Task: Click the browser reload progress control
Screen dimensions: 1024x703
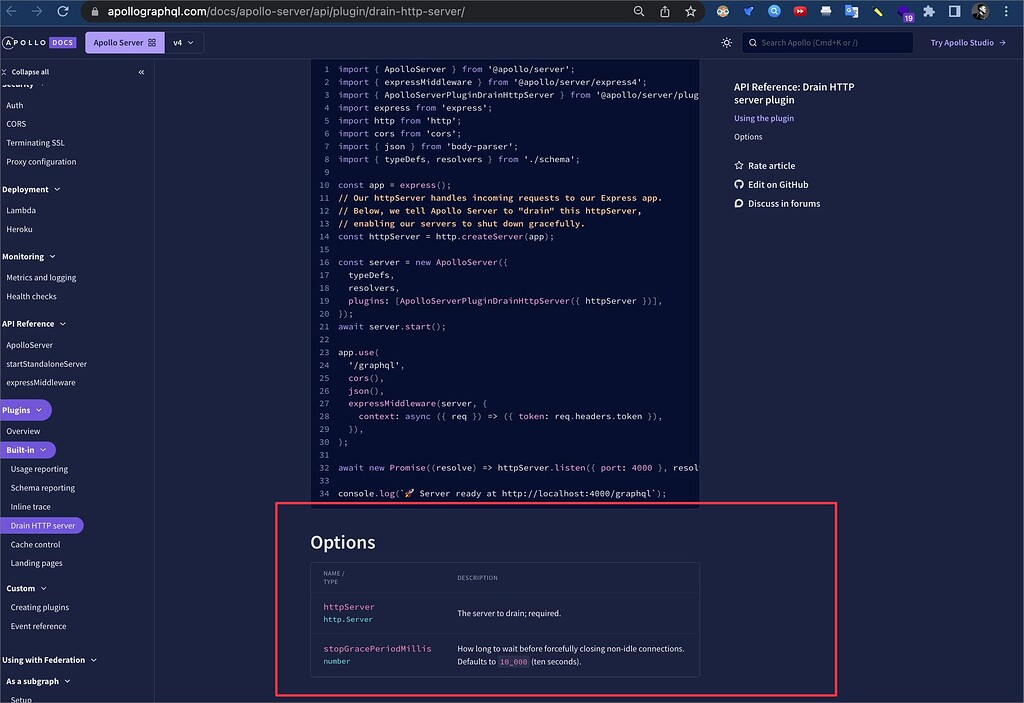Action: (63, 11)
